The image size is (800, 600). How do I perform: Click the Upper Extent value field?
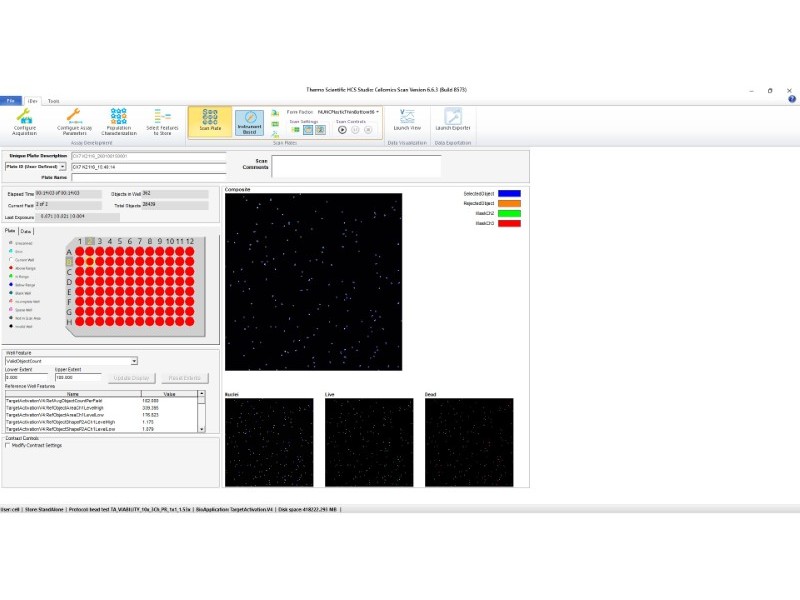[x=78, y=377]
